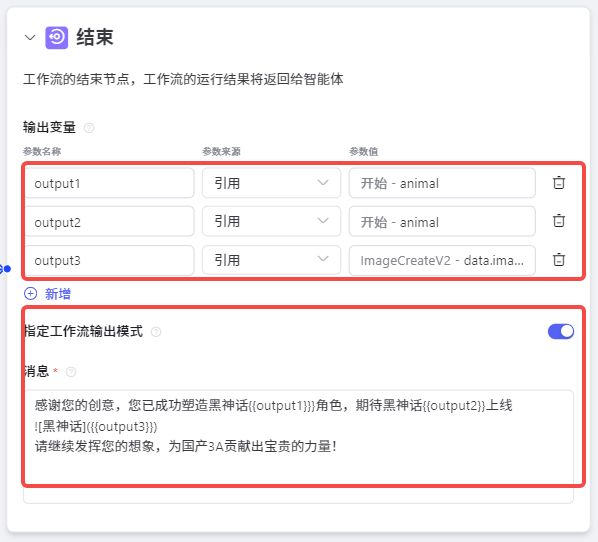598x542 pixels.
Task: Open the 引用 source dropdown for output3
Action: point(271,260)
